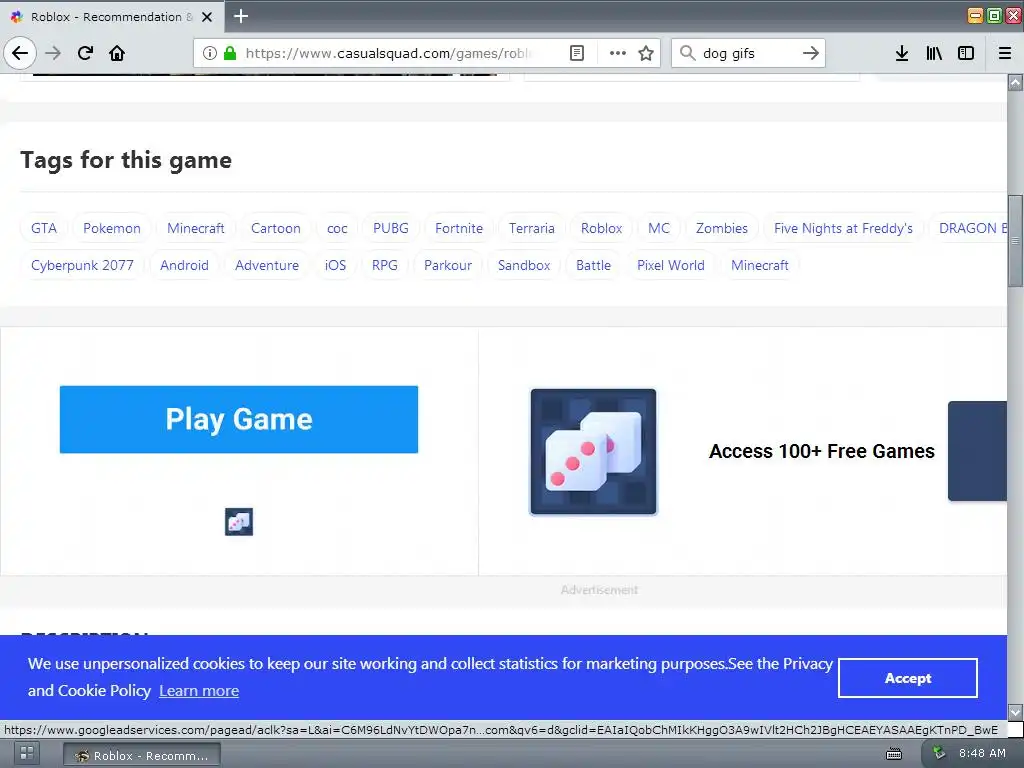Open the Parkour tag

click(448, 266)
